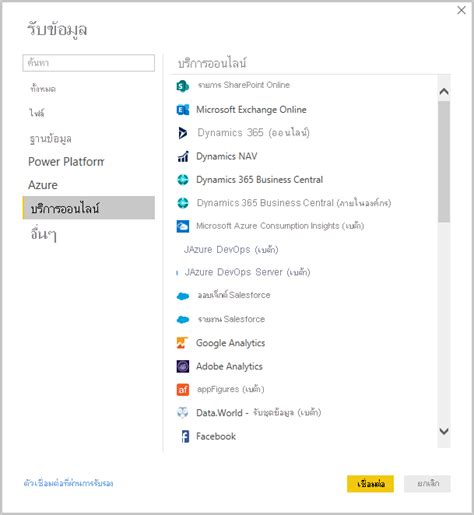Open the ฐานข้อมูล category
This screenshot has width=474, height=515.
pyautogui.click(x=50, y=138)
